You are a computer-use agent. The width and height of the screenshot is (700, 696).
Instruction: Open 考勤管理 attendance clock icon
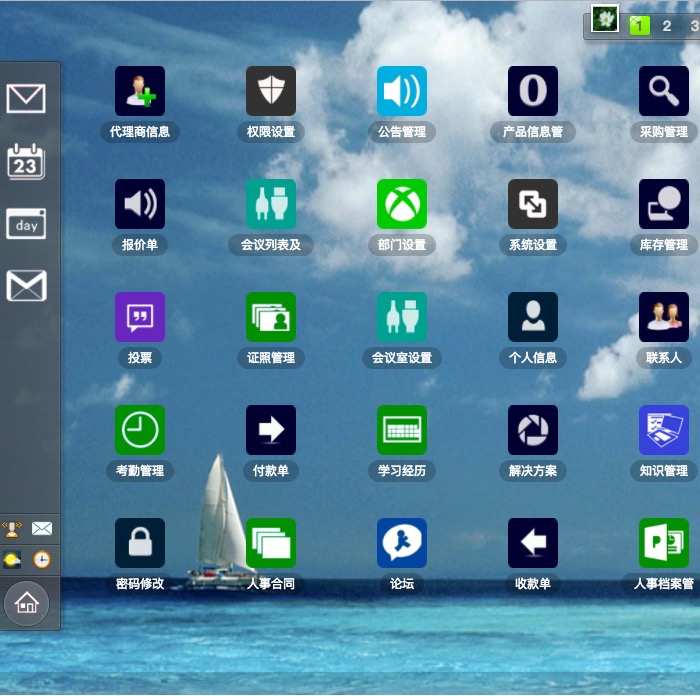coord(140,430)
